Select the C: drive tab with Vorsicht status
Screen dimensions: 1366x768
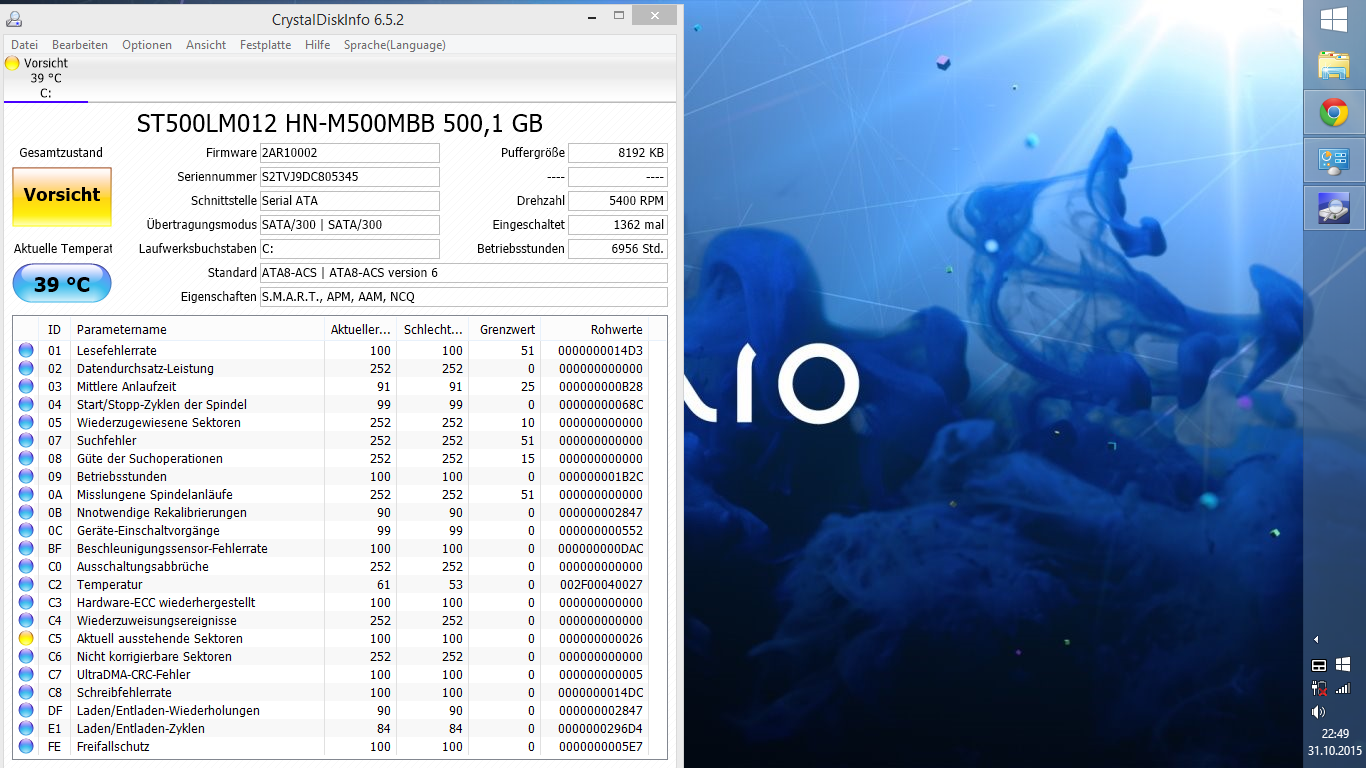coord(45,78)
